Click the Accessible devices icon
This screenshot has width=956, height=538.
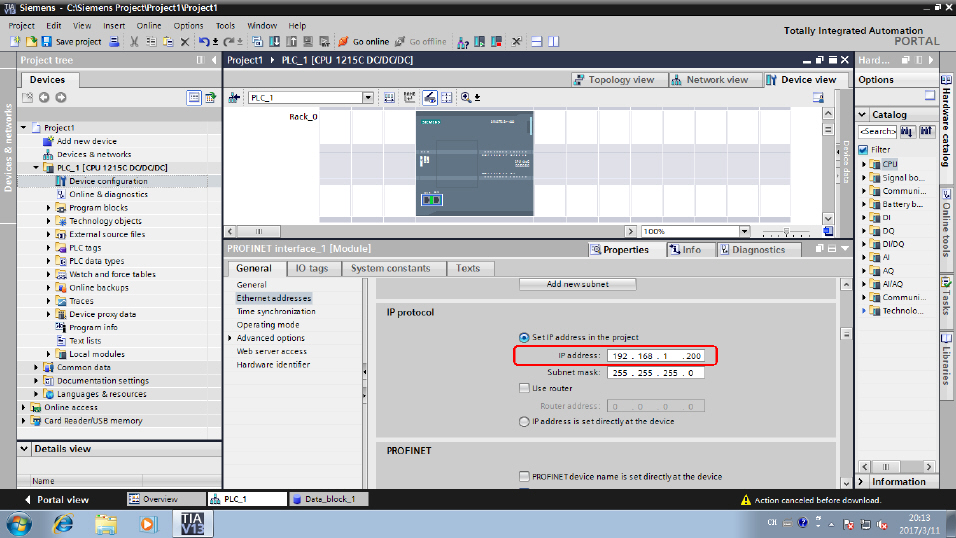[x=463, y=42]
